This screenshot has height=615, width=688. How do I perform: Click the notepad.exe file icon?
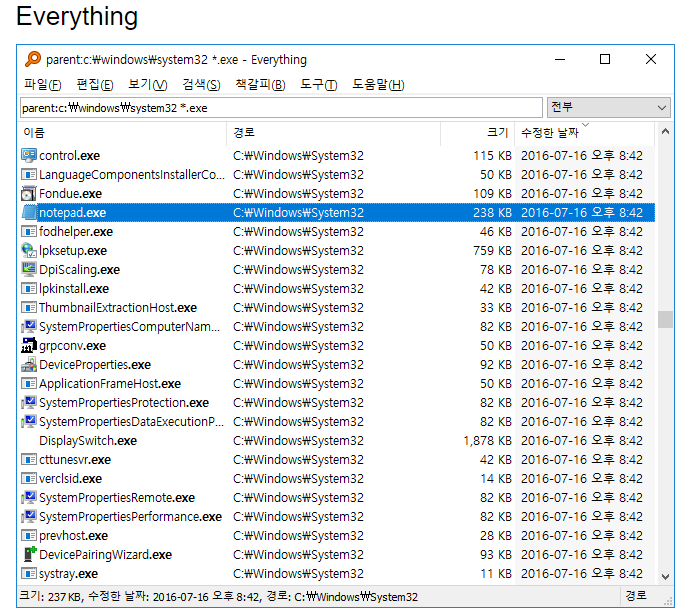click(29, 213)
